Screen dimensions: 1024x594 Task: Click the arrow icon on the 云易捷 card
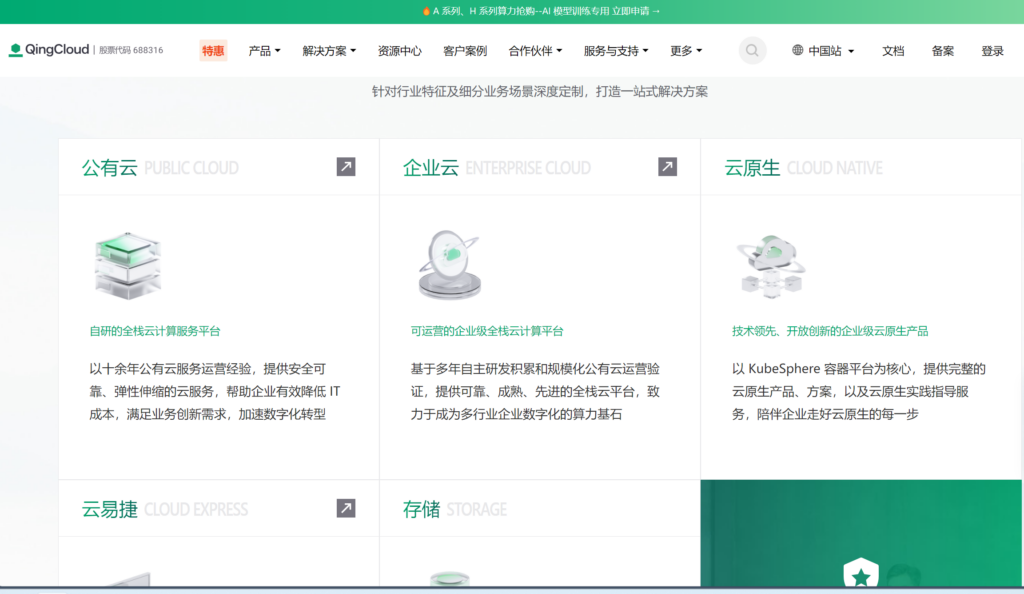(x=345, y=509)
